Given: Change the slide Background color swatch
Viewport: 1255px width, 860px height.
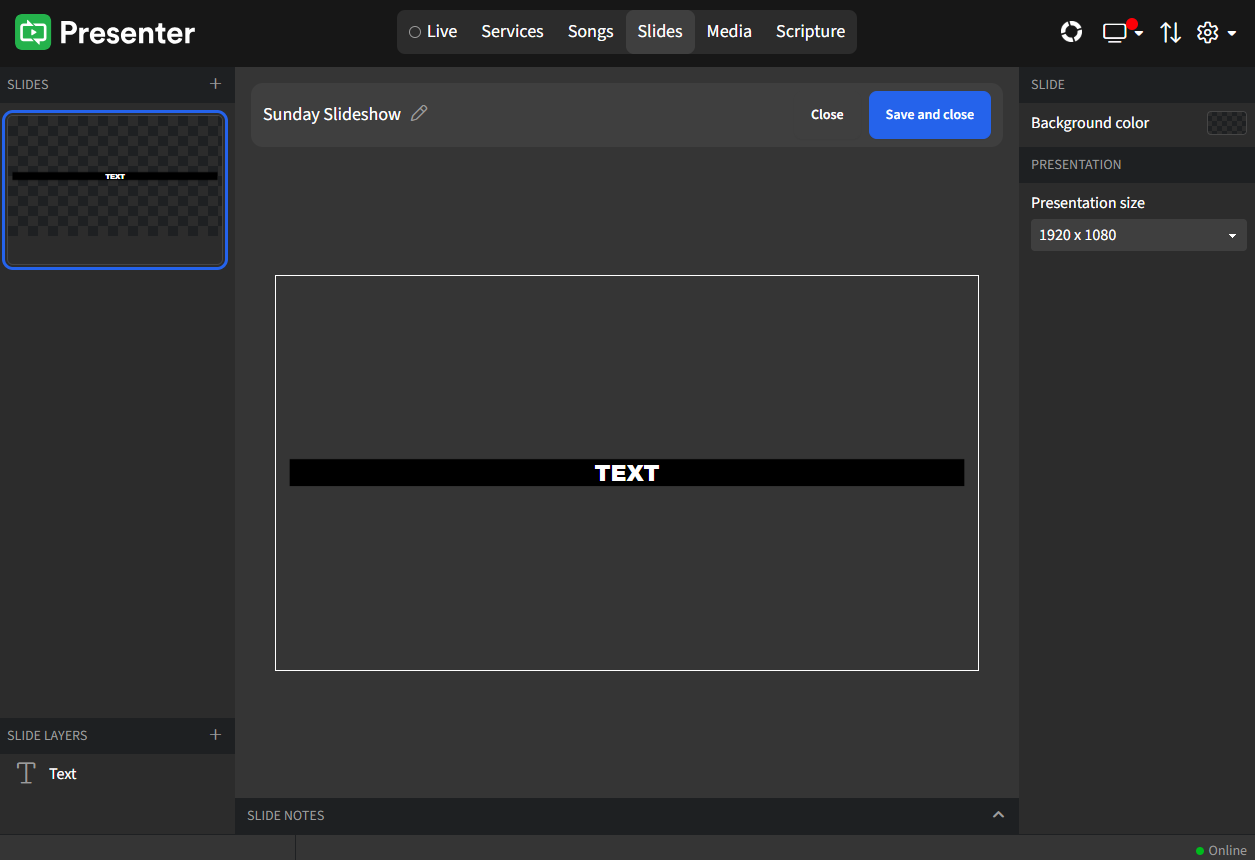Looking at the screenshot, I should [x=1226, y=122].
